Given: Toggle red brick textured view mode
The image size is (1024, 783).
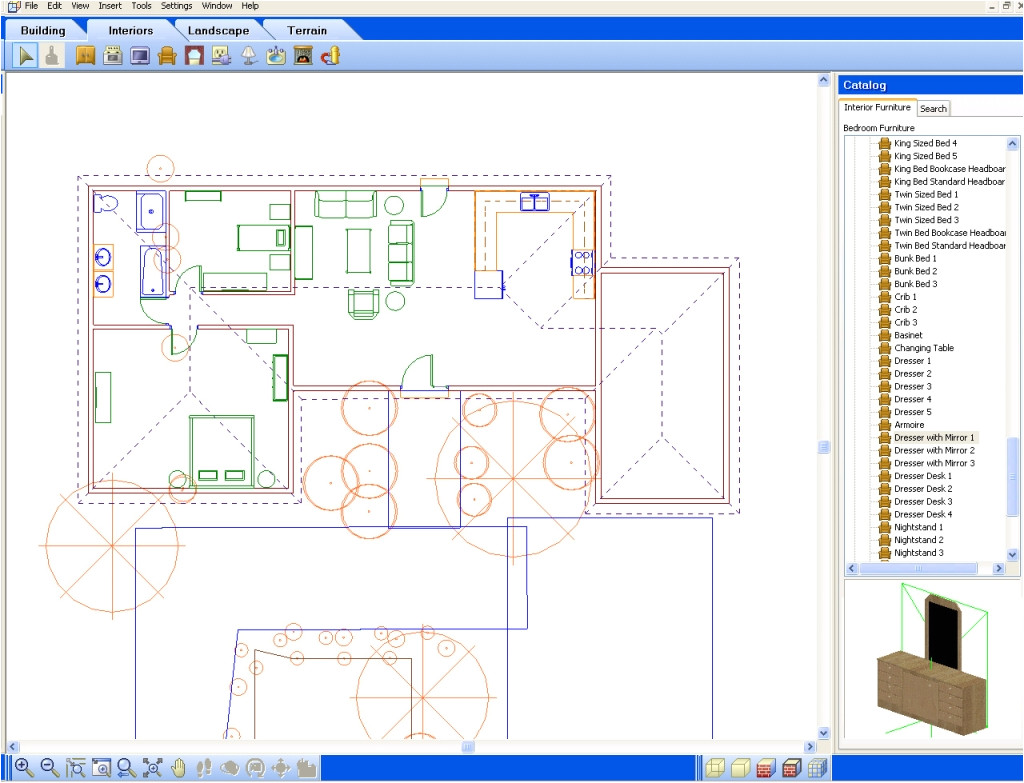Looking at the screenshot, I should click(x=766, y=767).
